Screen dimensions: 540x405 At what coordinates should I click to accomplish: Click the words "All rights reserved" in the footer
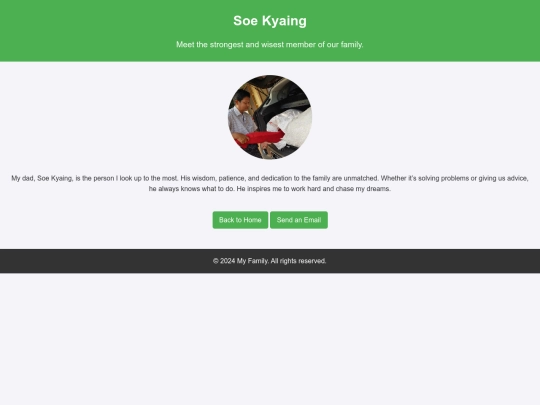pos(298,261)
